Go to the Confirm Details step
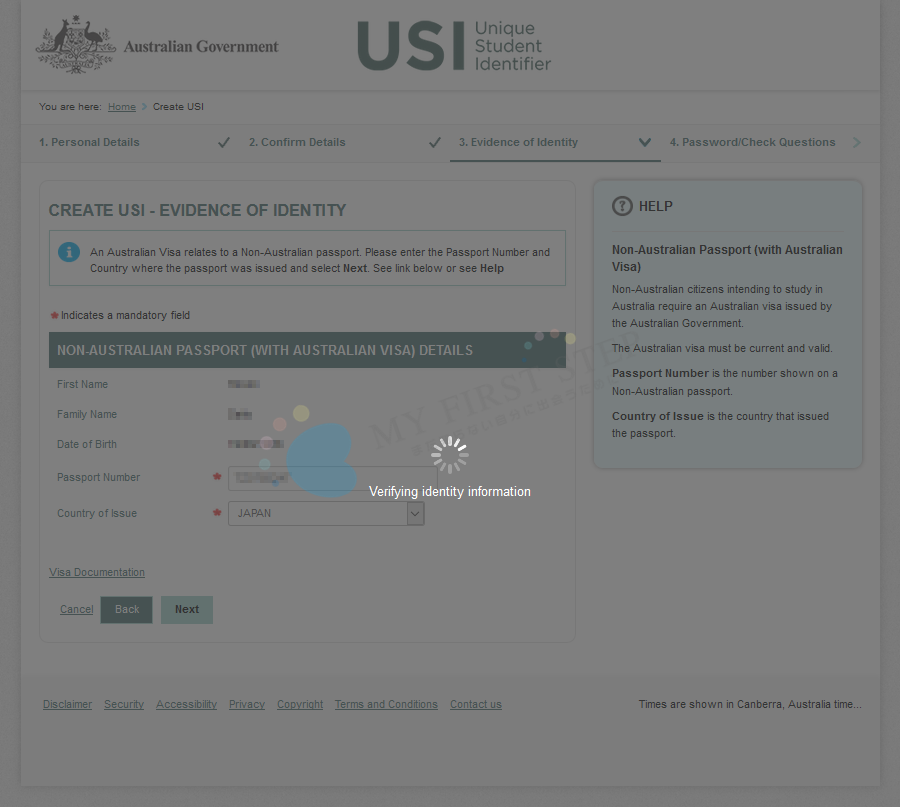 (297, 142)
